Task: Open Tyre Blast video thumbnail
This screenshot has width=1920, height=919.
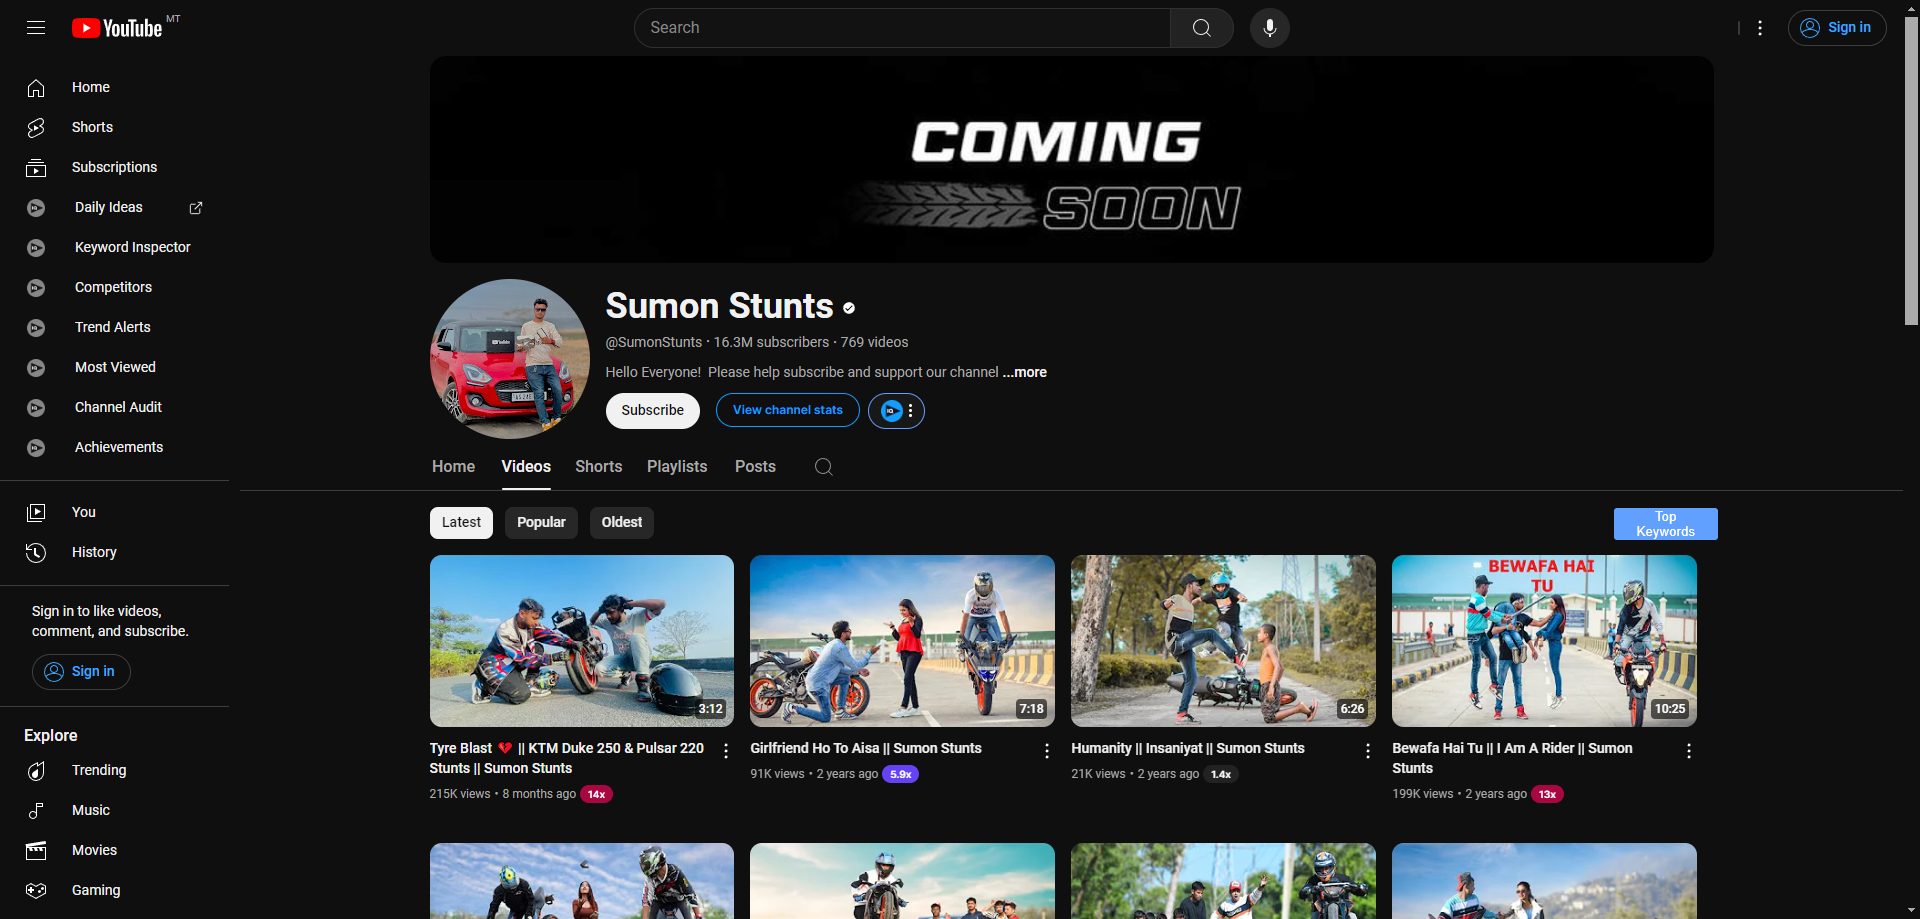Action: [x=582, y=641]
